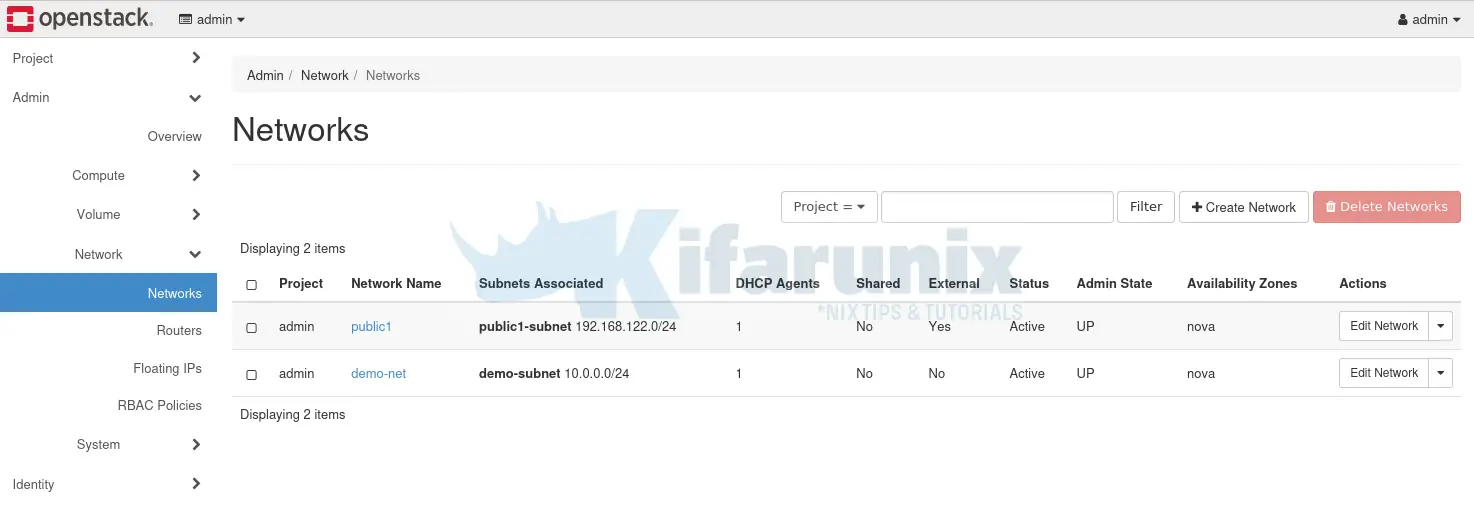Expand the System sidebar group
This screenshot has width=1474, height=520.
(137, 444)
